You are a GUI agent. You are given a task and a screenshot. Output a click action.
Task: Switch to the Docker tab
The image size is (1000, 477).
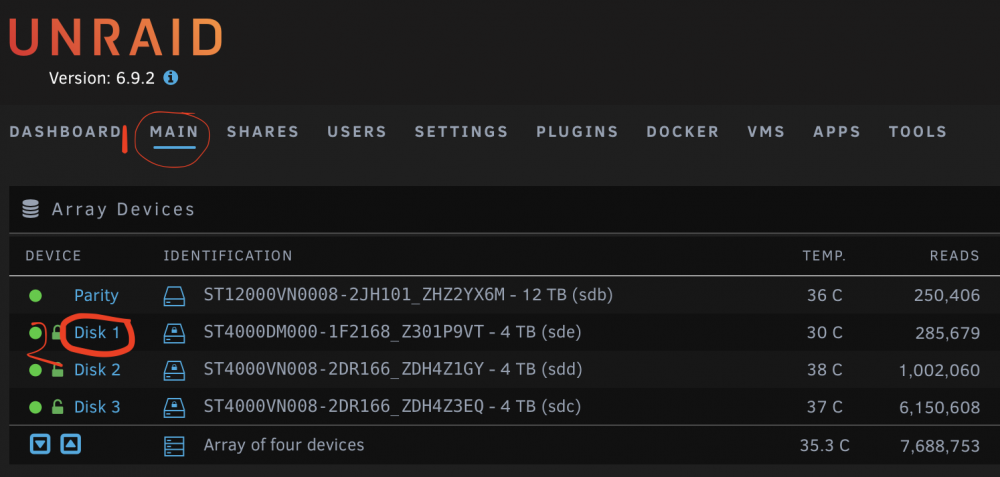[x=682, y=132]
